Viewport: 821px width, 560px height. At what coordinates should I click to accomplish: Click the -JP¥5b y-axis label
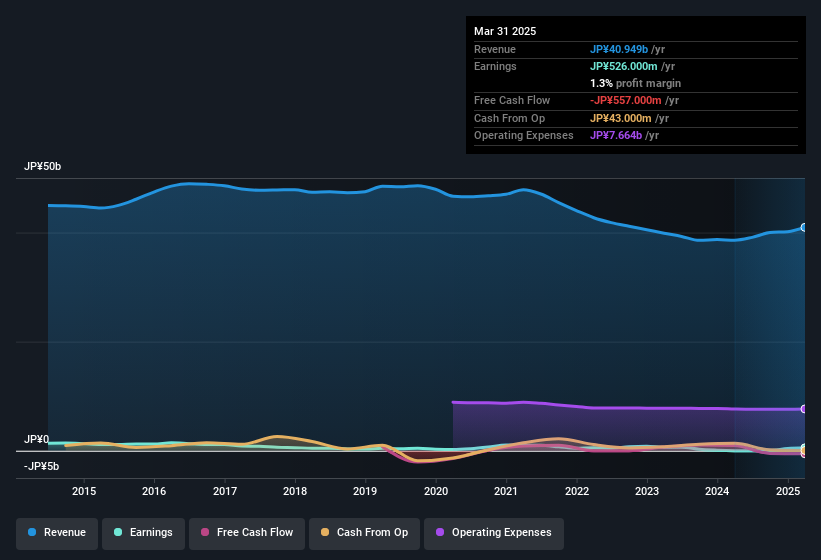tap(41, 466)
